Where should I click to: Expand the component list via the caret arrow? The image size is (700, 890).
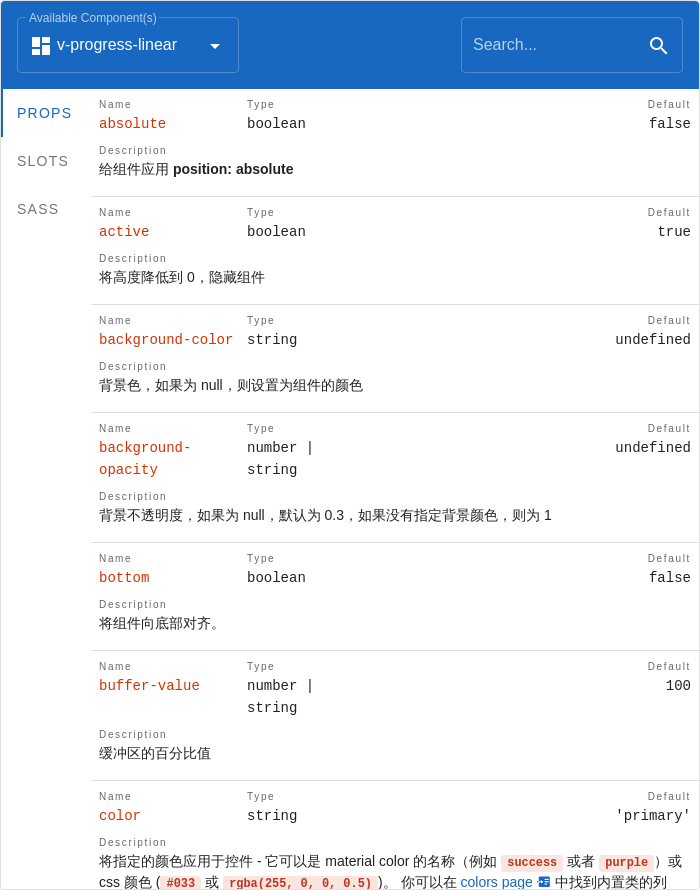[x=214, y=45]
